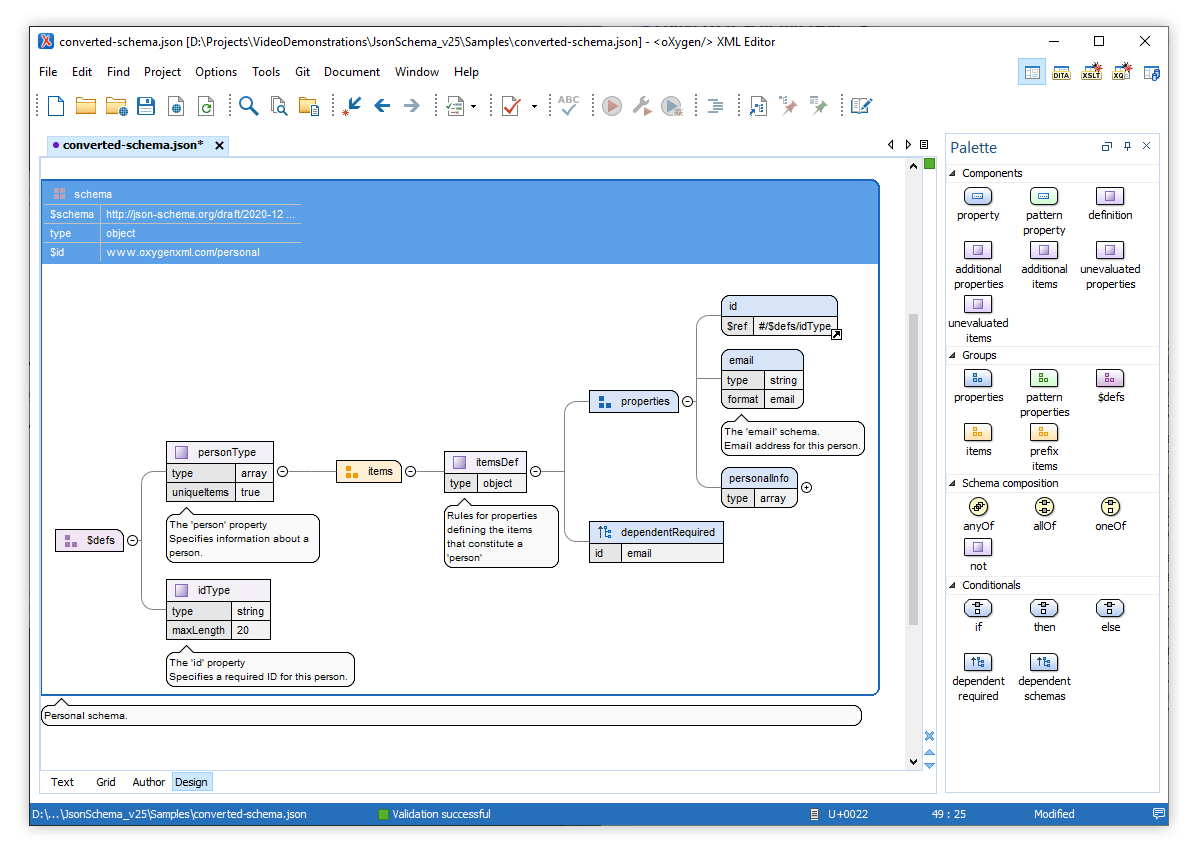Viewport: 1200px width, 850px height.
Task: Collapse the properties node branch
Action: [x=688, y=401]
